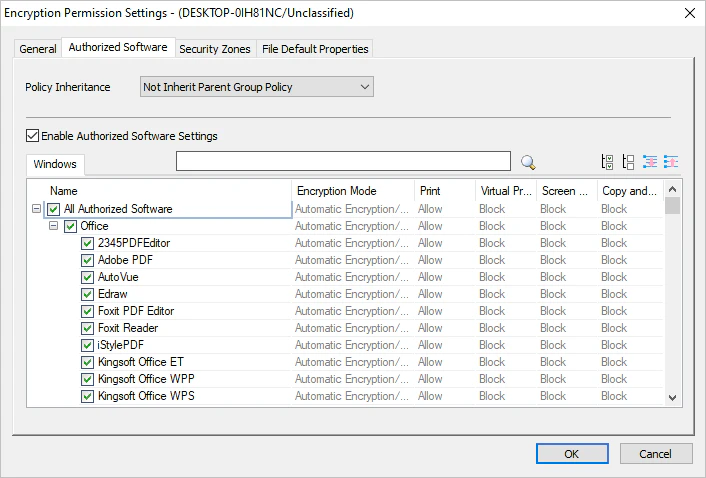Uncheck the All Authorized Software checkbox
This screenshot has height=478, width=706.
pos(54,209)
